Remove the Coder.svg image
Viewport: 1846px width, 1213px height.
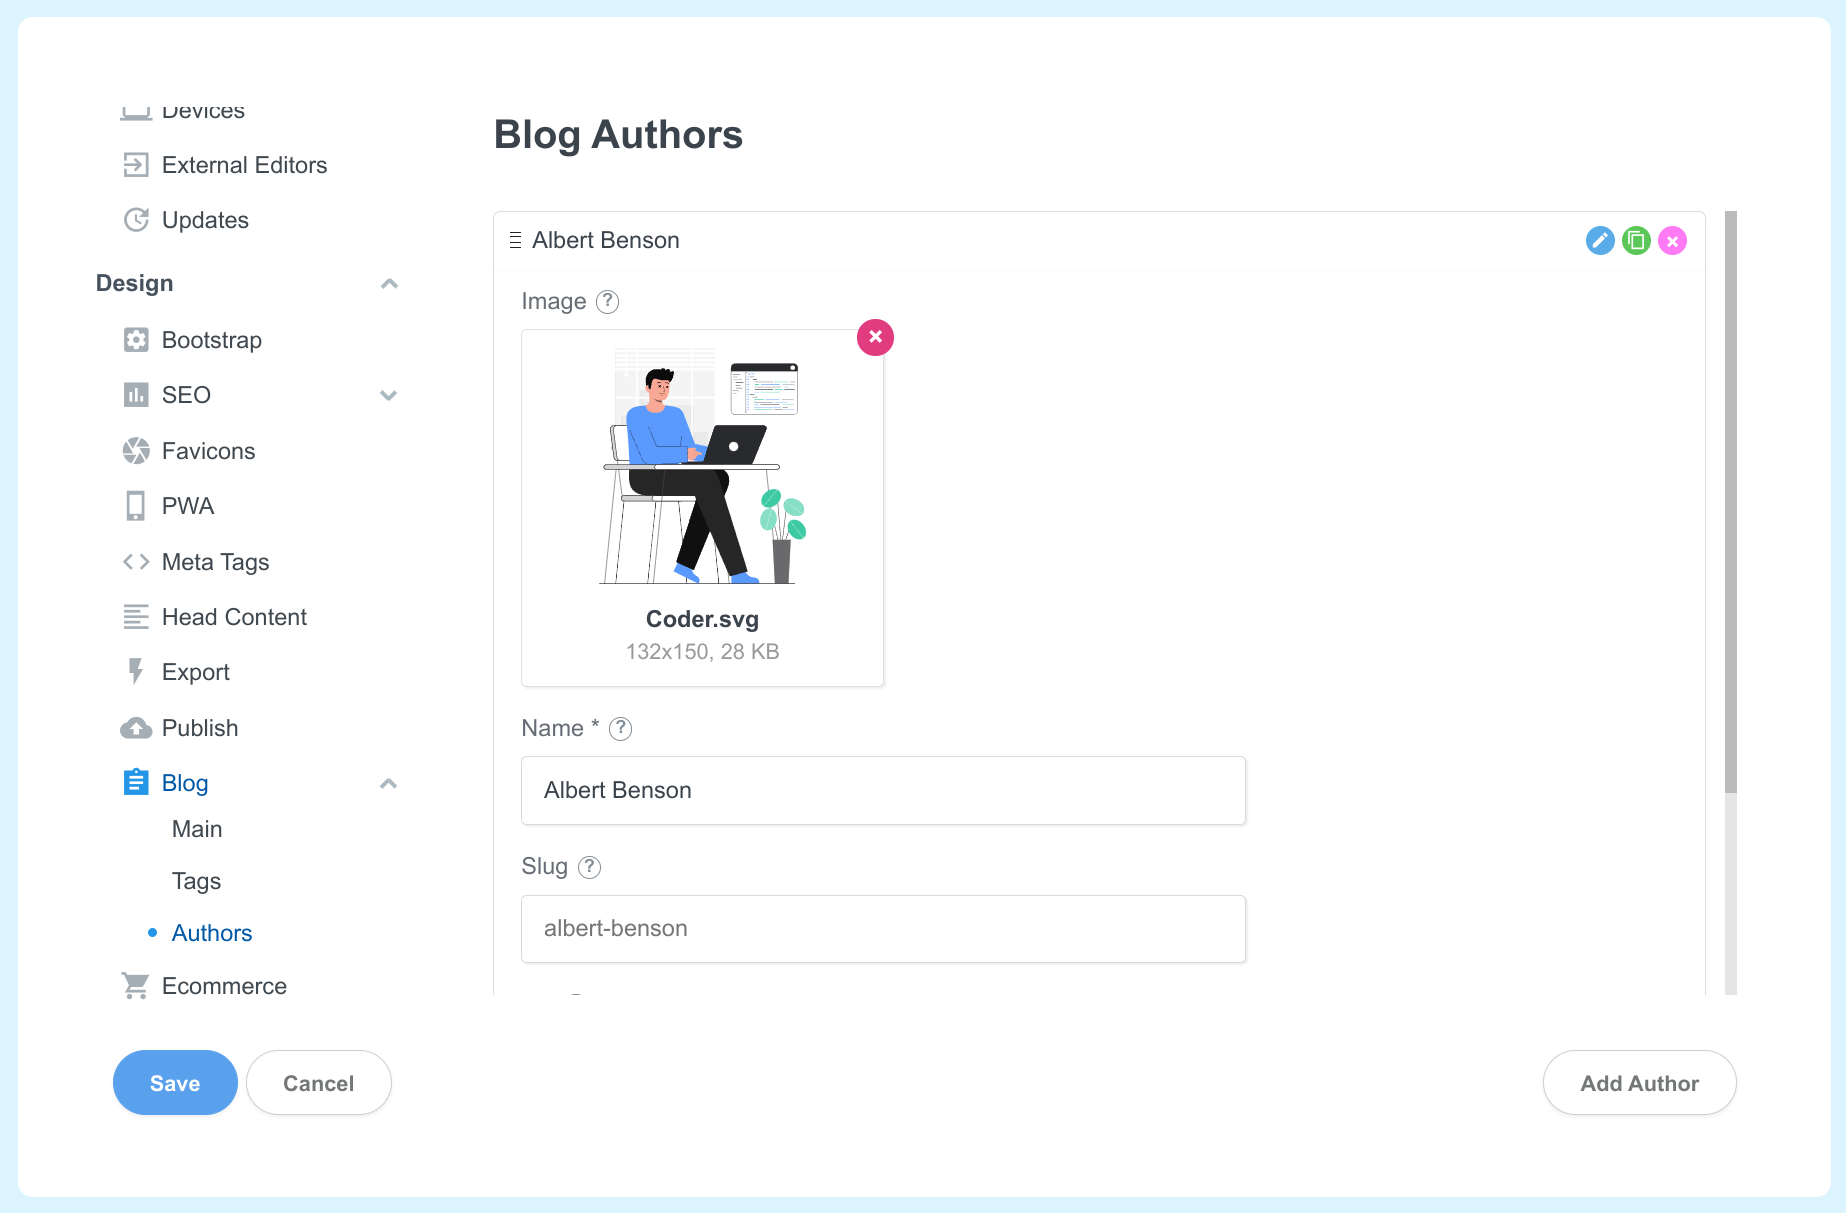tap(875, 337)
